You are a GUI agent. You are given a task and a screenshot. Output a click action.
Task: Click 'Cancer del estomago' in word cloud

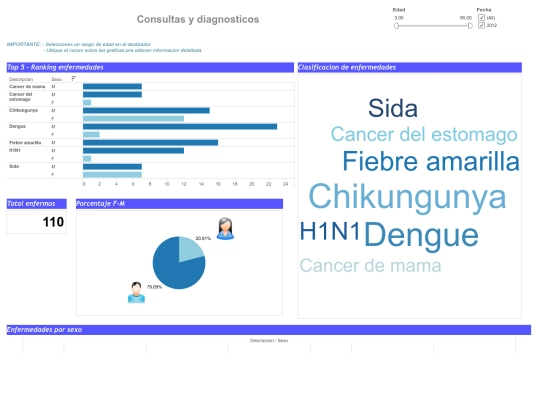424,134
